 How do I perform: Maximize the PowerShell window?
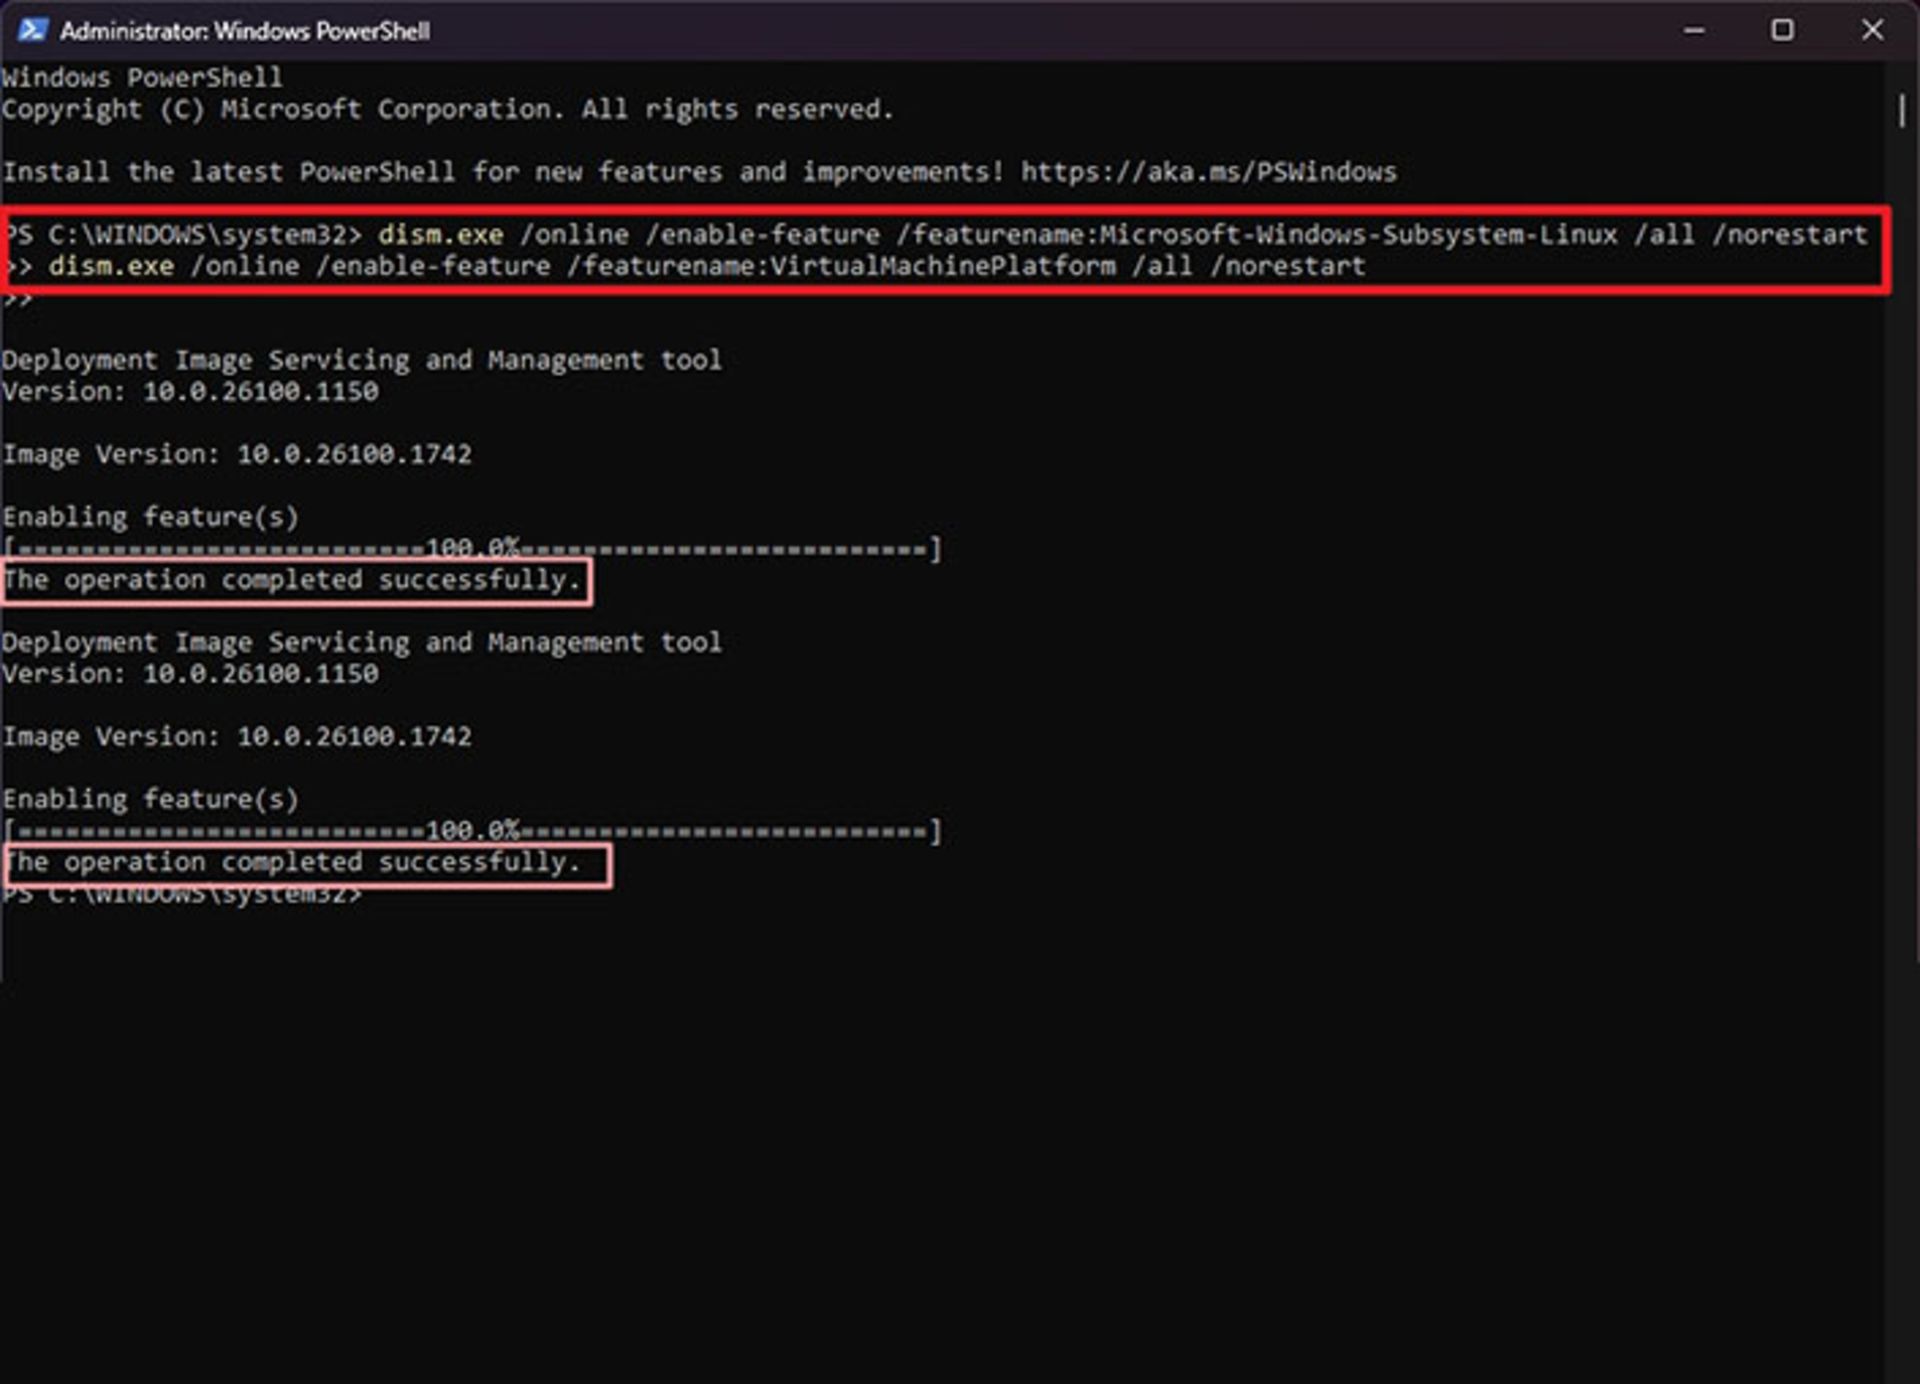click(x=1782, y=31)
